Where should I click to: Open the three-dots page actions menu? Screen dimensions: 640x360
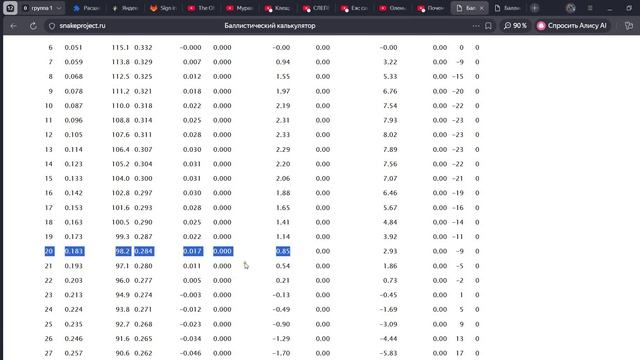(x=476, y=26)
